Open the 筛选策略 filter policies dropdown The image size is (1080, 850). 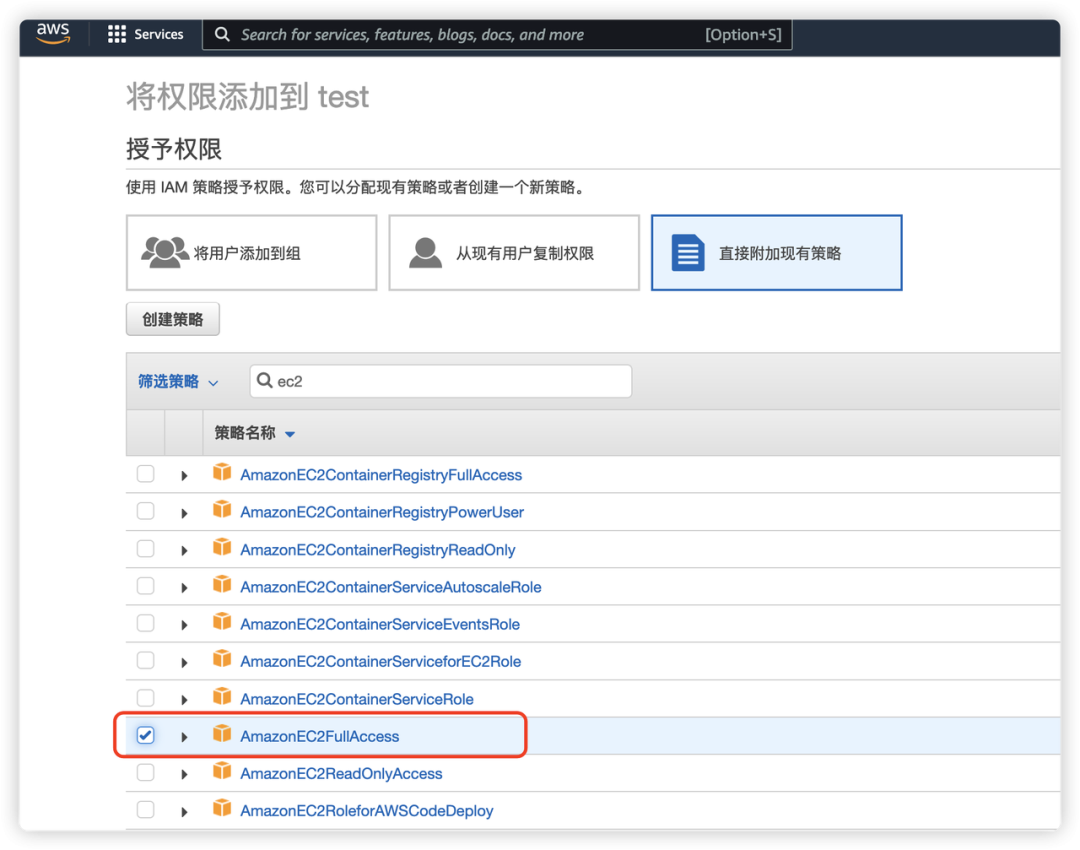pos(178,382)
